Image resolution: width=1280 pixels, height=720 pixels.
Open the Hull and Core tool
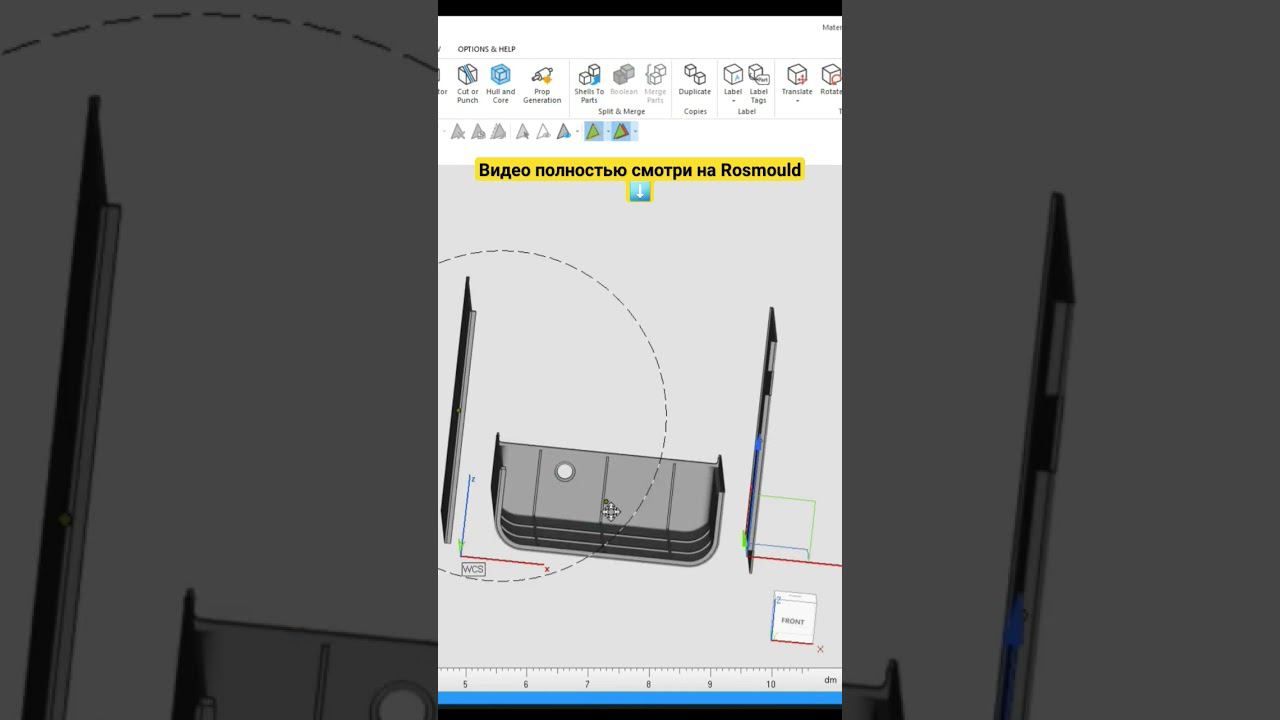pyautogui.click(x=500, y=84)
